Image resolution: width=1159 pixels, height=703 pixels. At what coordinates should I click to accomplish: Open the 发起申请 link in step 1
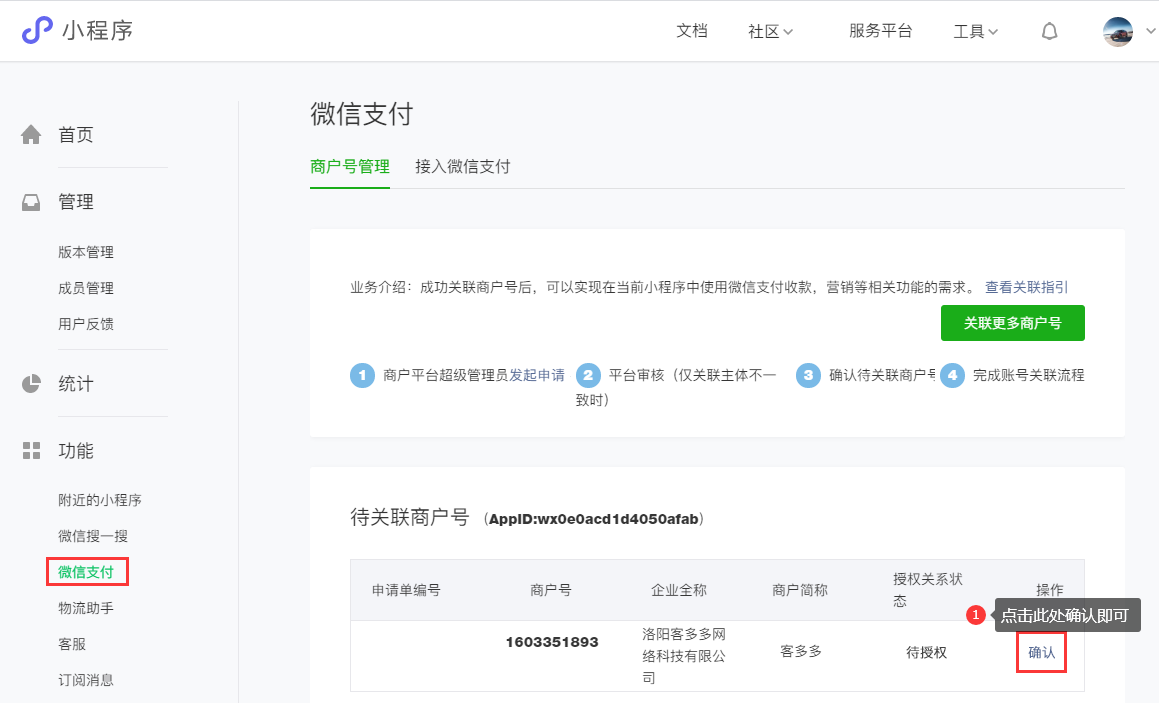[x=537, y=375]
